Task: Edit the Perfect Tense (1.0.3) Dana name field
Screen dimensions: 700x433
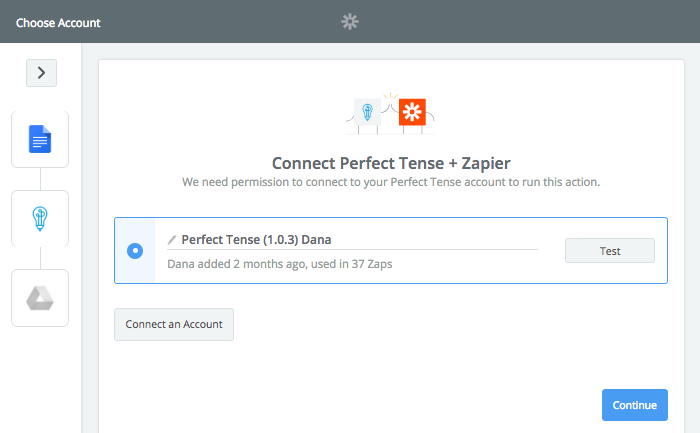Action: [352, 240]
